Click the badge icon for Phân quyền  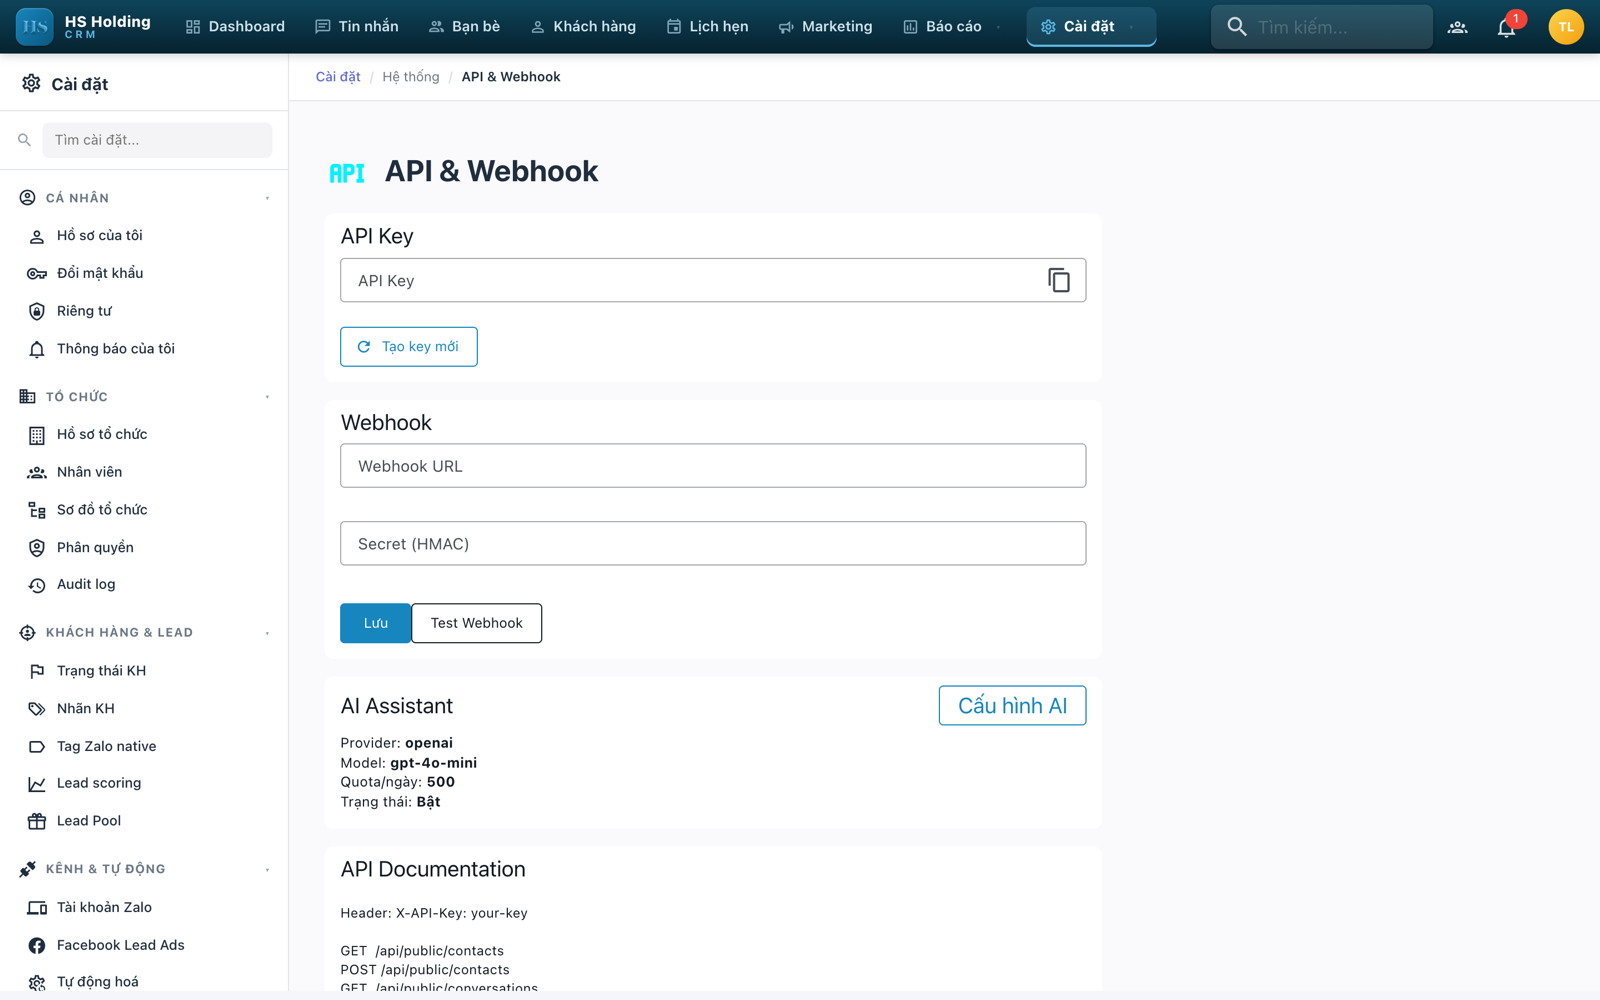coord(37,548)
